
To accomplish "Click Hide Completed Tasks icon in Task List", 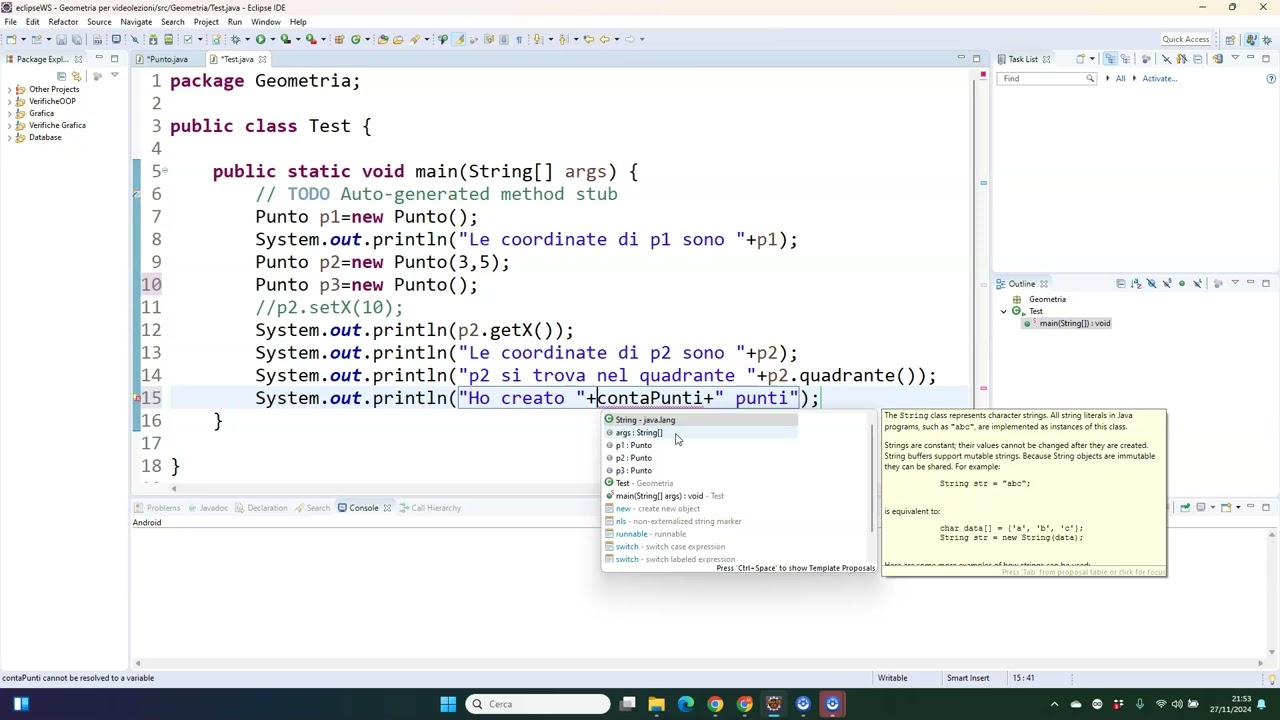I will click(1166, 59).
